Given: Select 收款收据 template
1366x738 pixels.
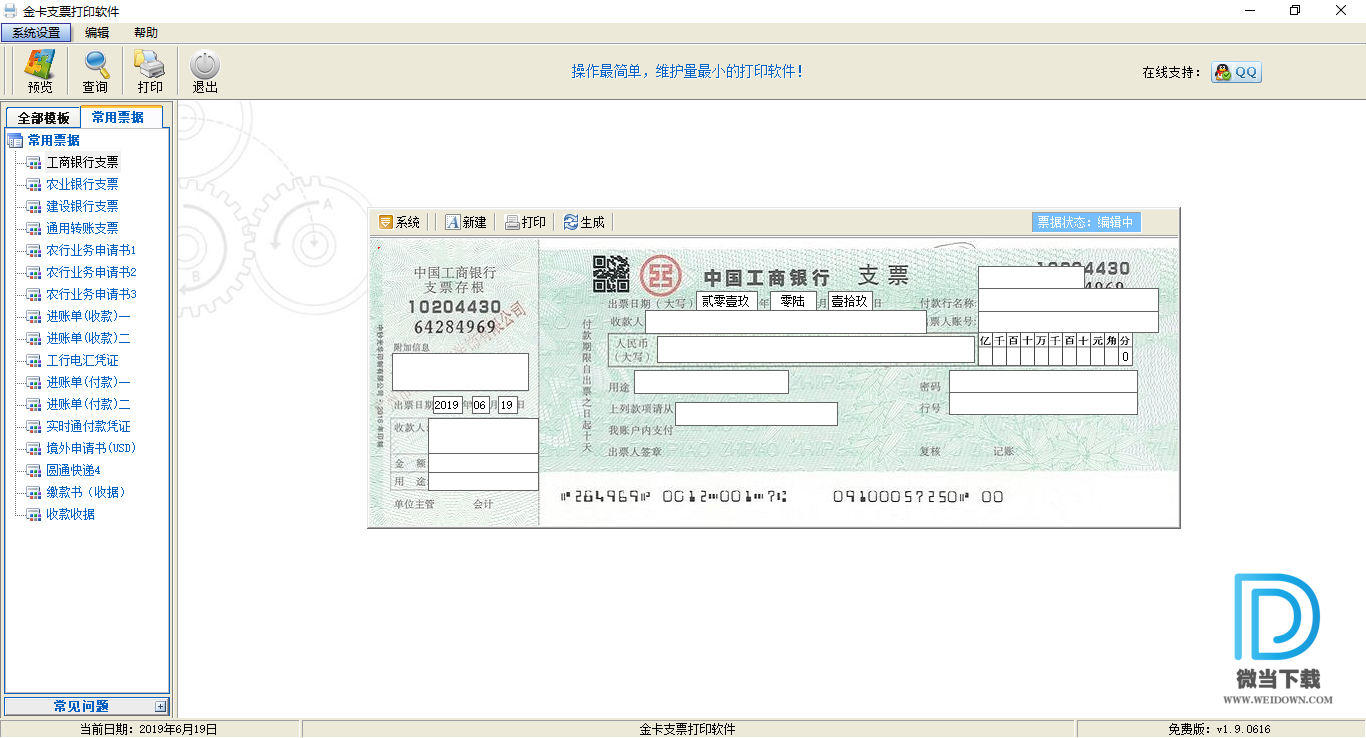Looking at the screenshot, I should (x=70, y=514).
